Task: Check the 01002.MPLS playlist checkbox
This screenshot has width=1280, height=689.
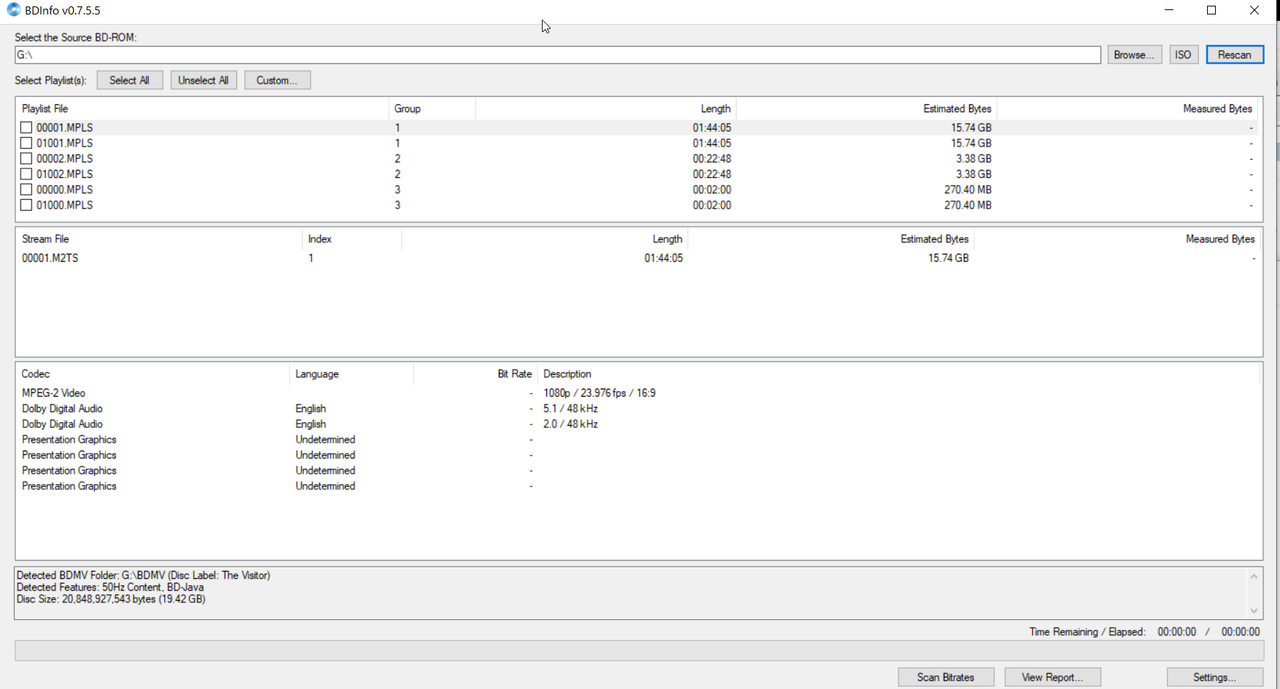Action: [27, 174]
